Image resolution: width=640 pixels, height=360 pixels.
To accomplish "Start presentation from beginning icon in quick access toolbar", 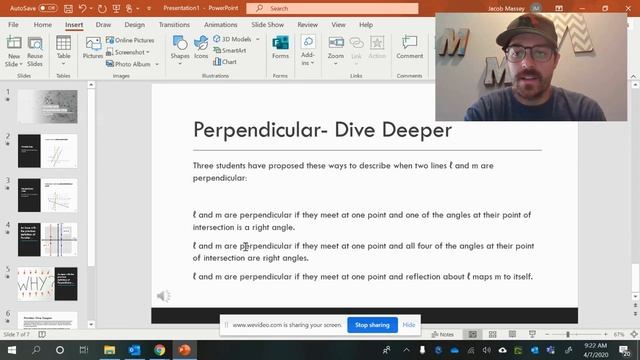I will (x=116, y=8).
